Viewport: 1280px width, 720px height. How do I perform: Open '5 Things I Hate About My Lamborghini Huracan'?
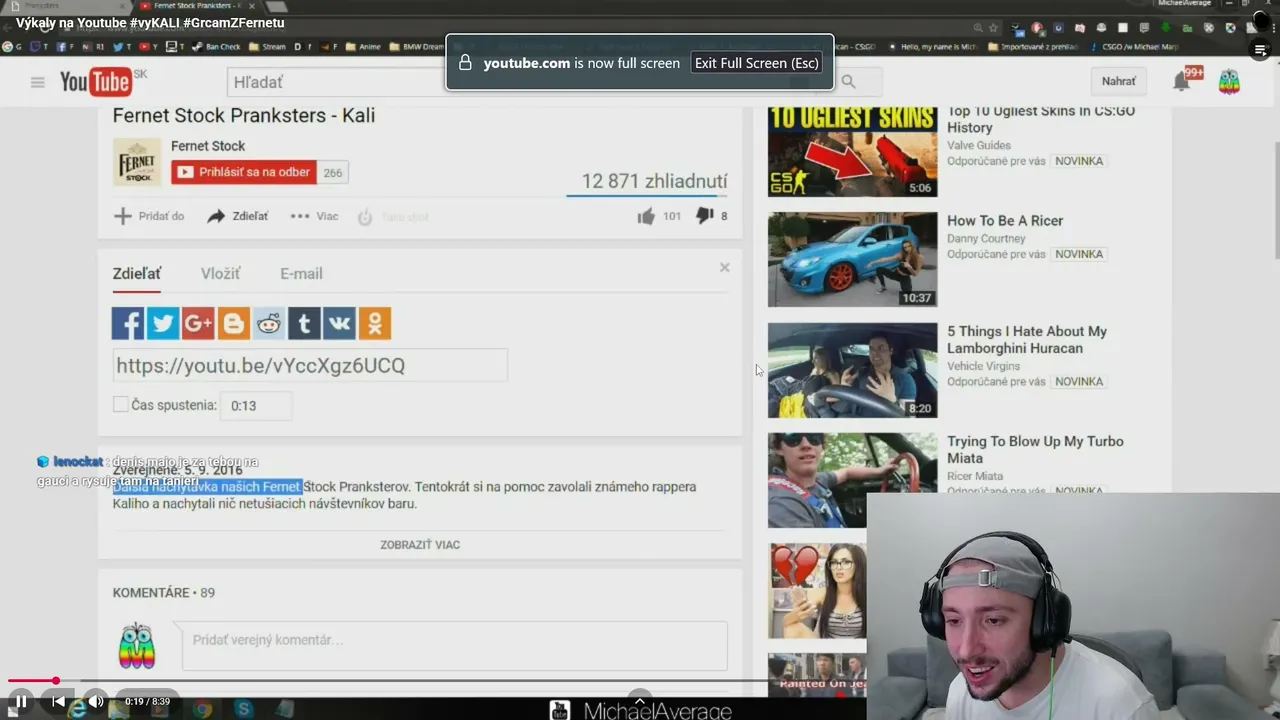click(1027, 340)
